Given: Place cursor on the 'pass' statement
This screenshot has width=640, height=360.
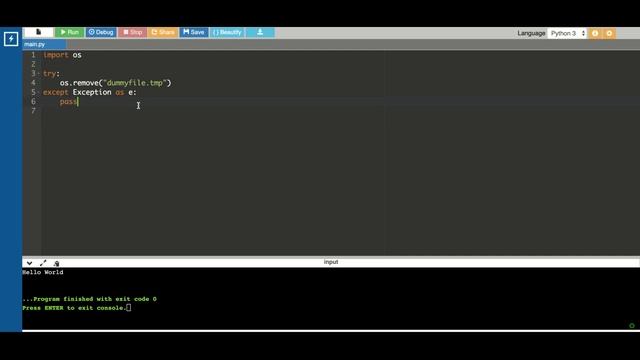Looking at the screenshot, I should point(68,102).
